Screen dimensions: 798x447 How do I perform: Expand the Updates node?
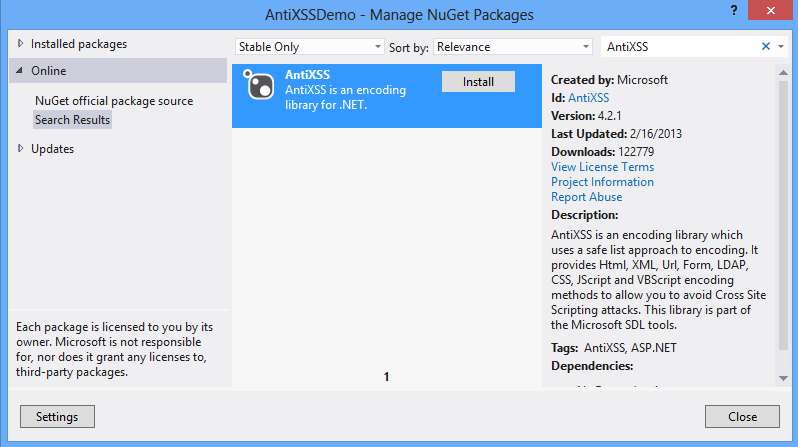tap(20, 149)
